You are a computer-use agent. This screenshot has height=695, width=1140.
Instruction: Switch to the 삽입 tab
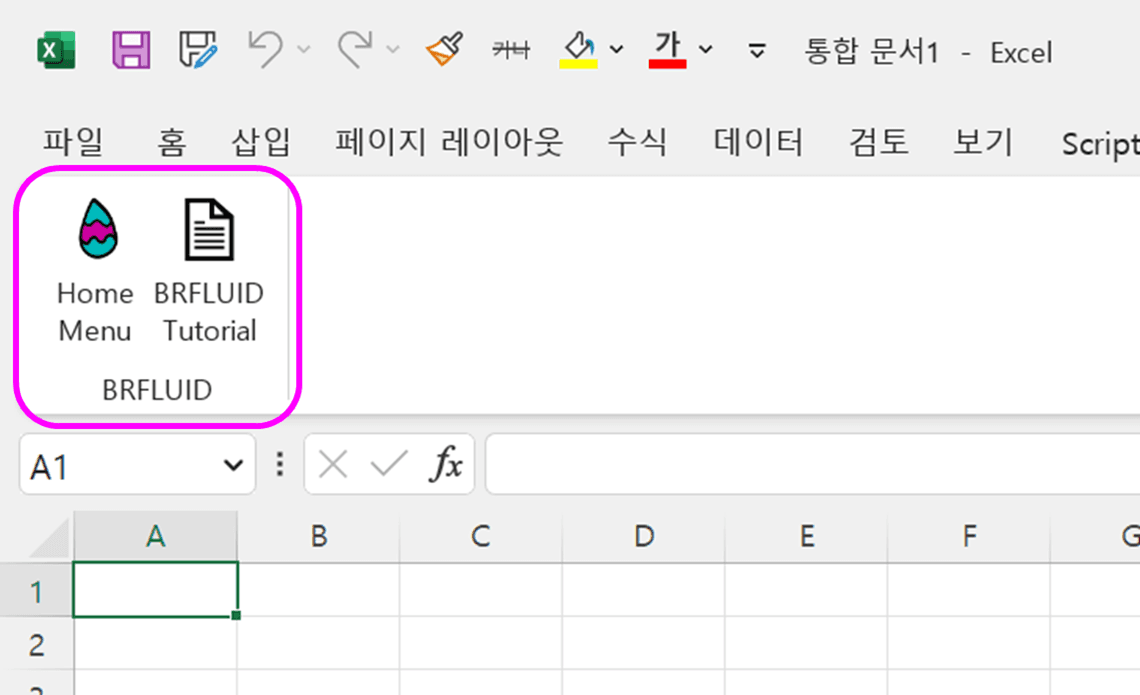(x=261, y=142)
